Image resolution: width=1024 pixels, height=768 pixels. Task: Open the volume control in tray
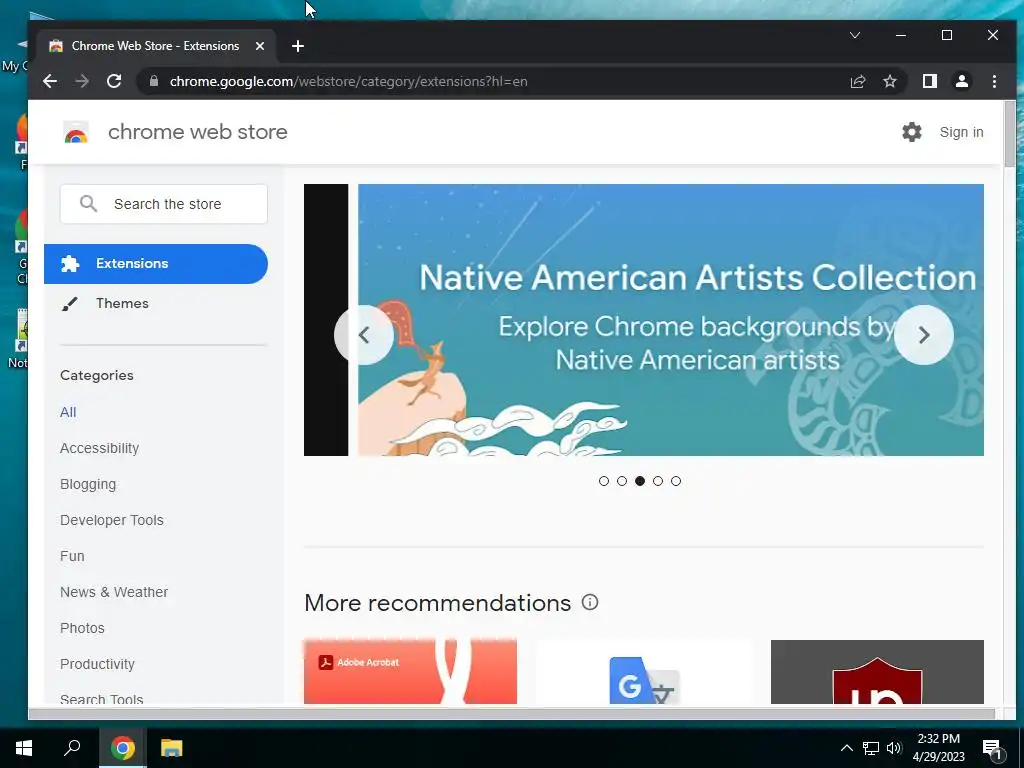[x=894, y=748]
